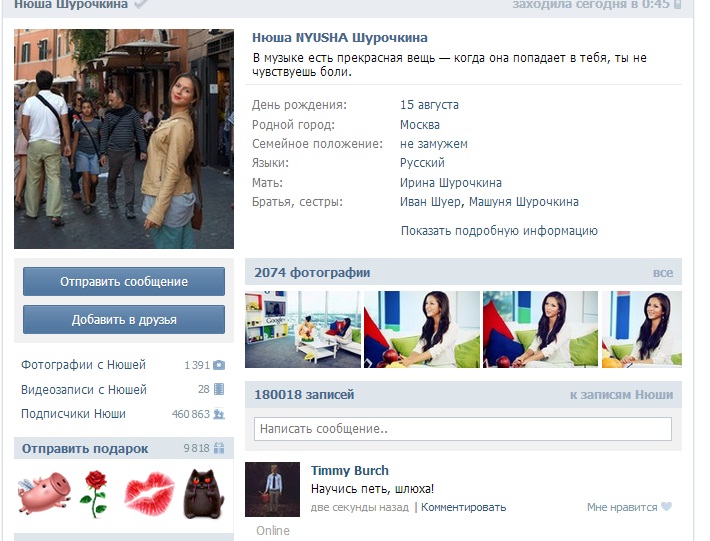
Task: Open the '180018 записей' wall header
Action: (304, 395)
